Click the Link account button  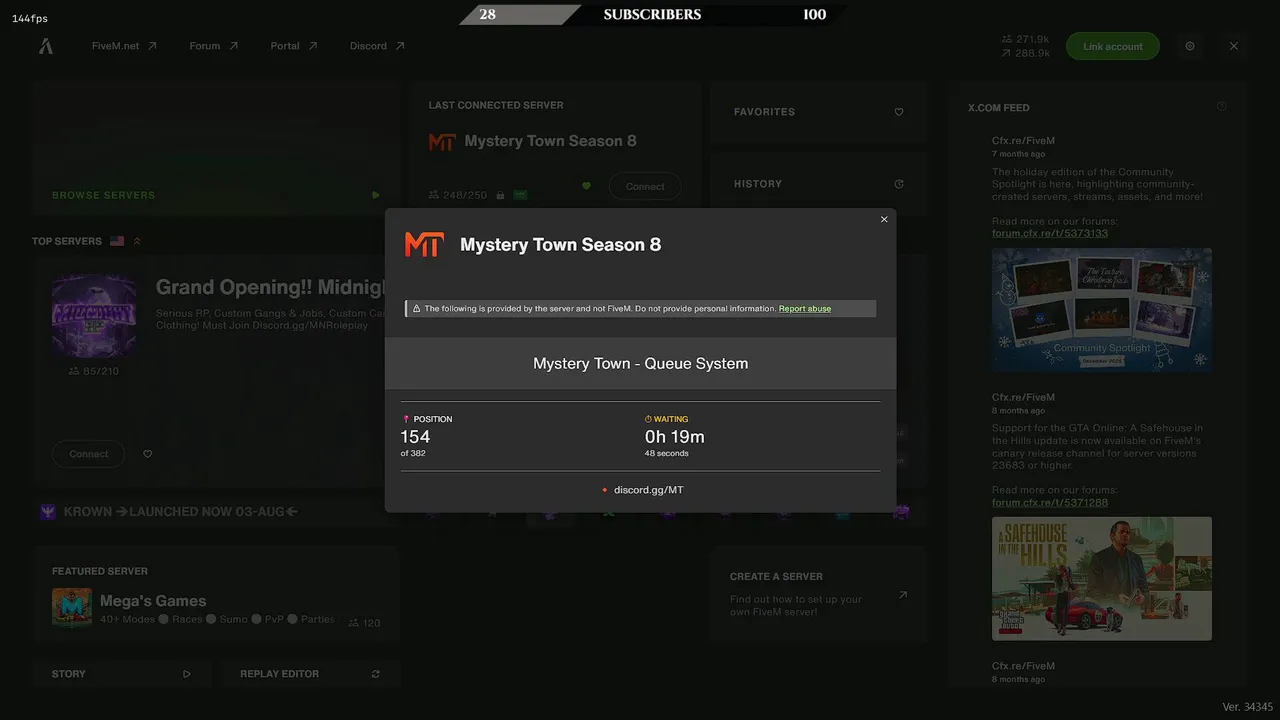[x=1112, y=46]
